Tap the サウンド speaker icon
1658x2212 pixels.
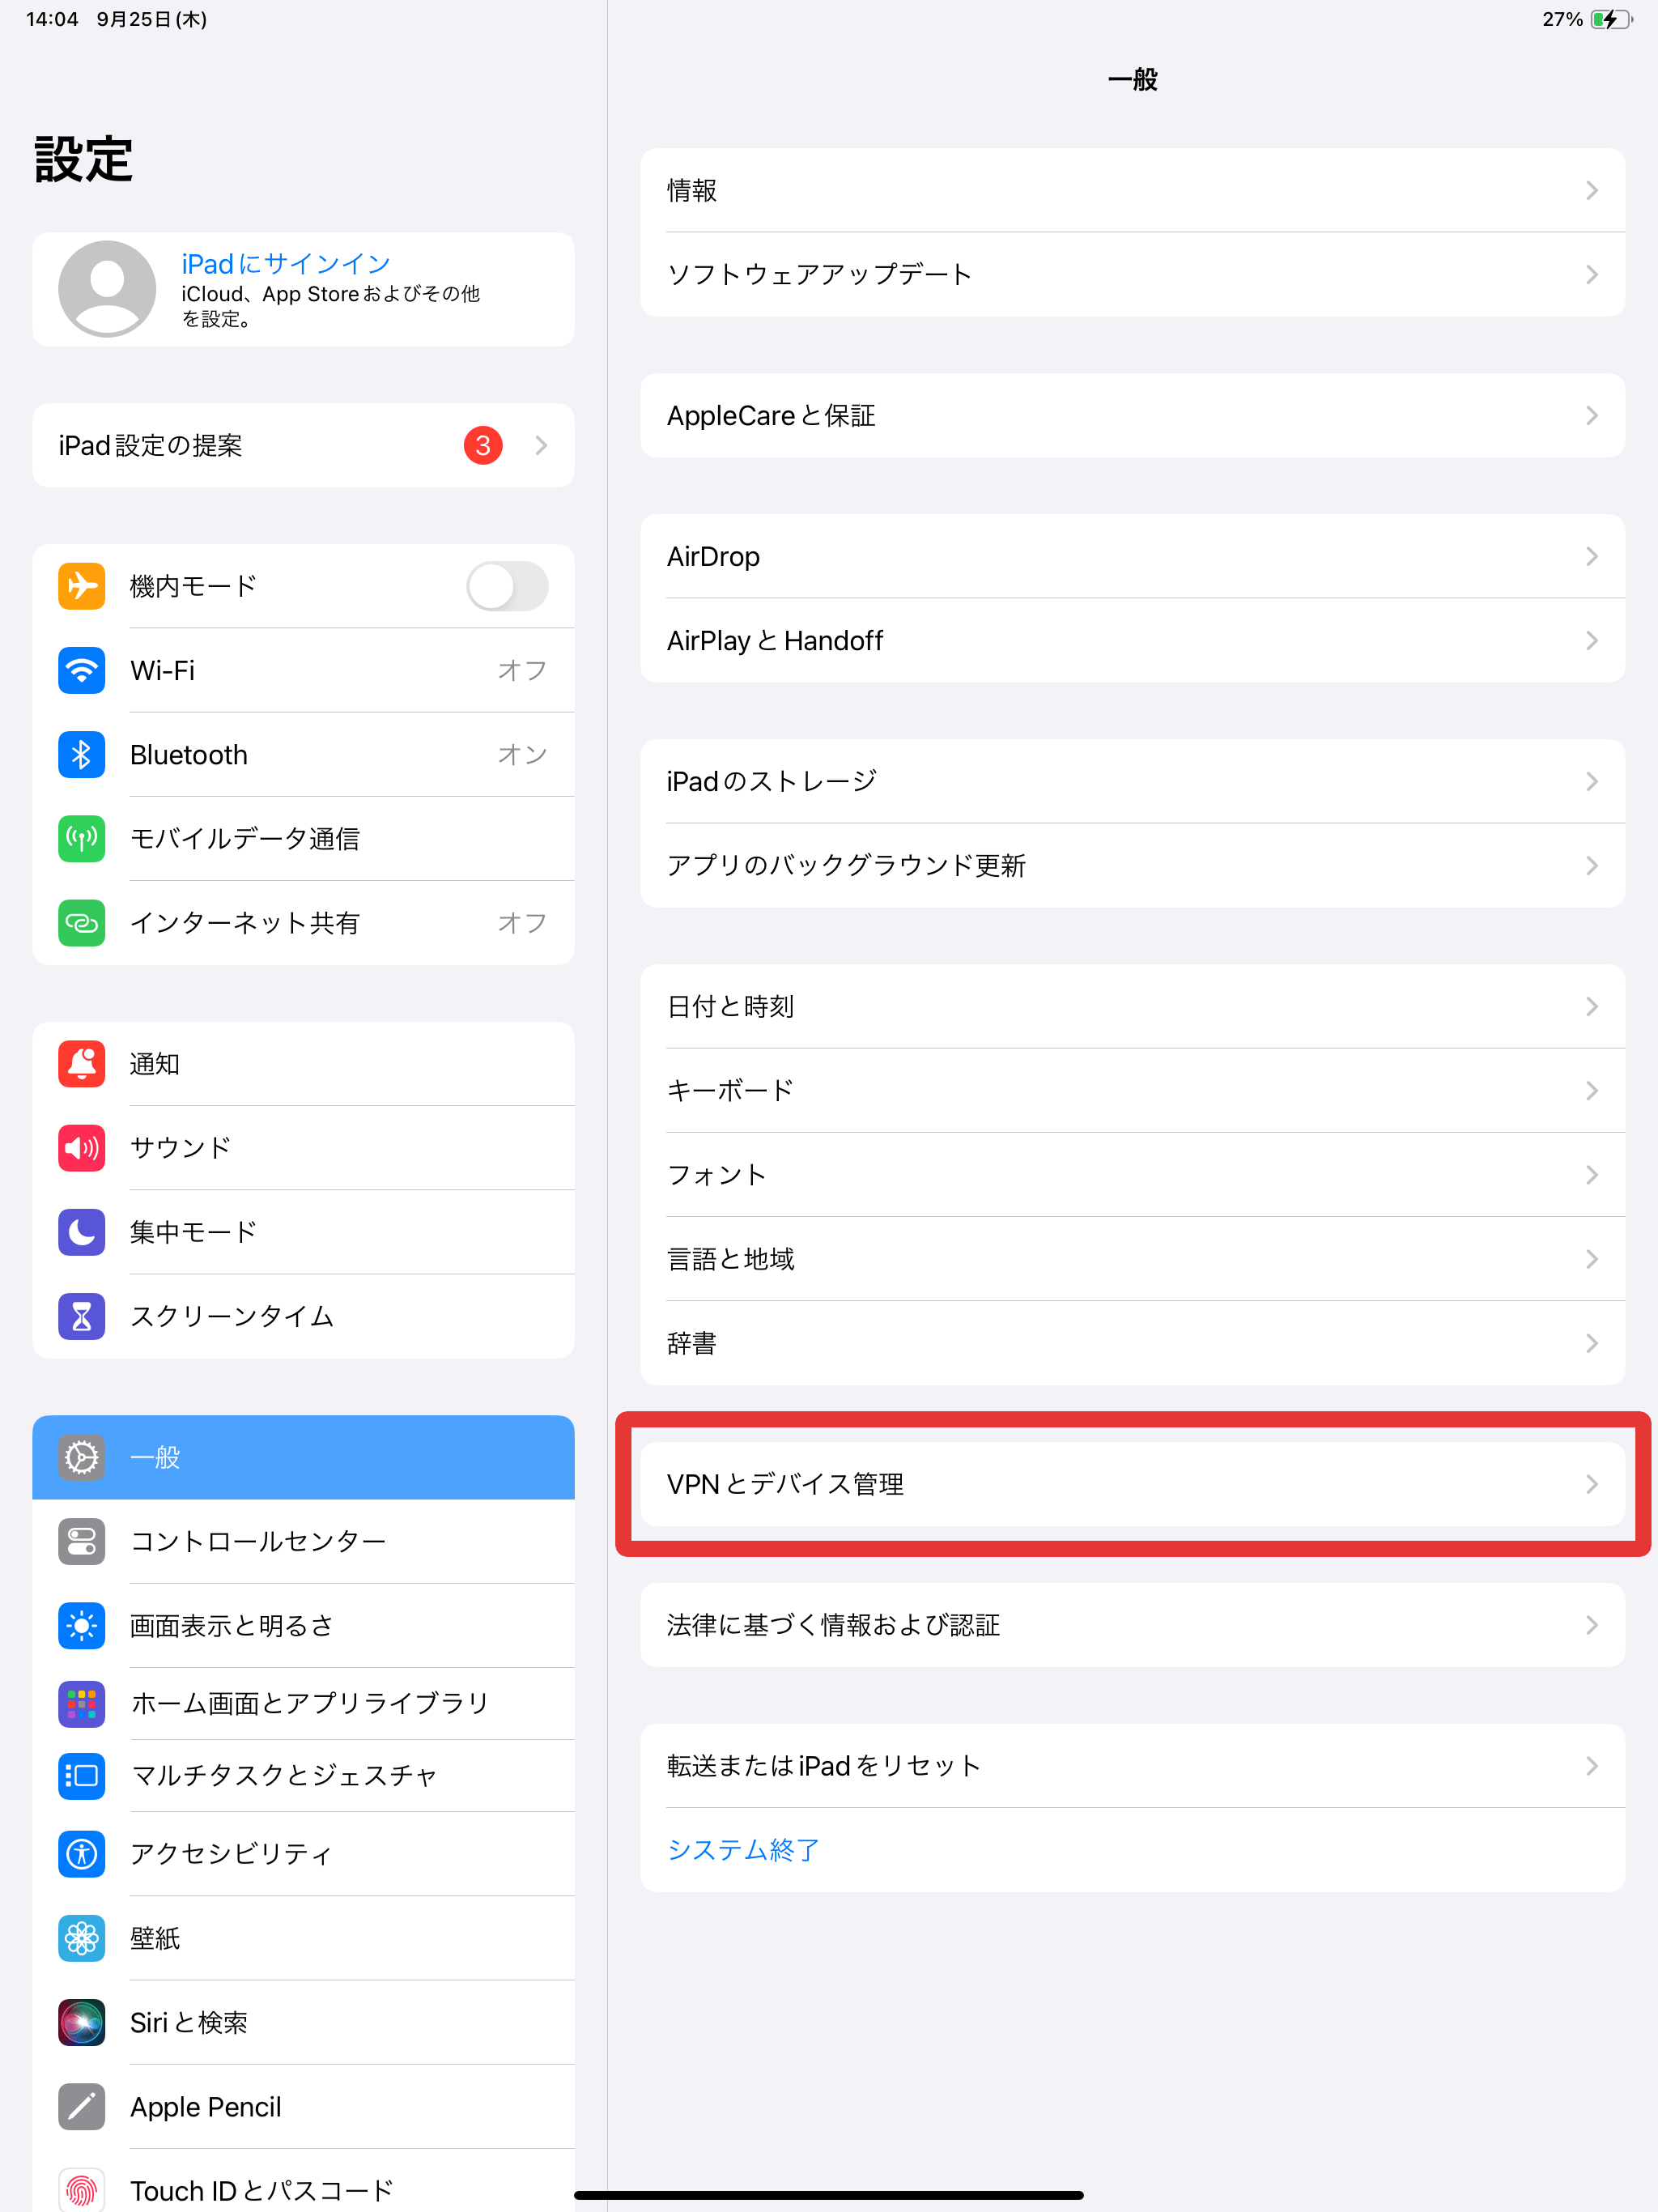[81, 1147]
